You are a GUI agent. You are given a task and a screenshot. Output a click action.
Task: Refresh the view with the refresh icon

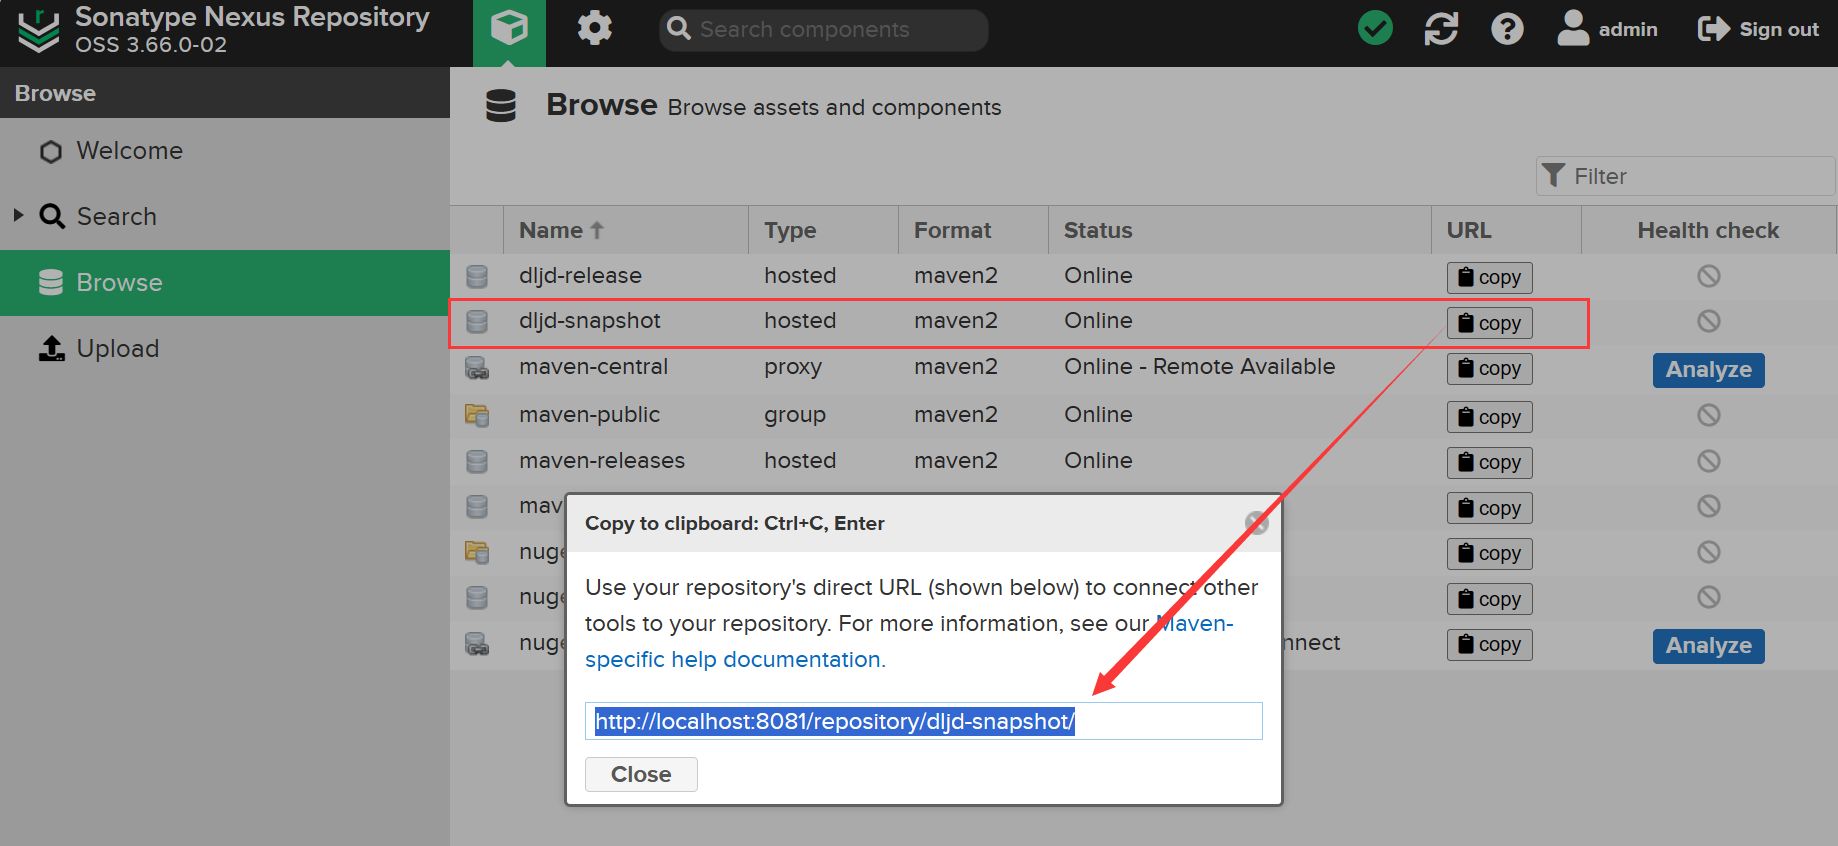(x=1441, y=29)
